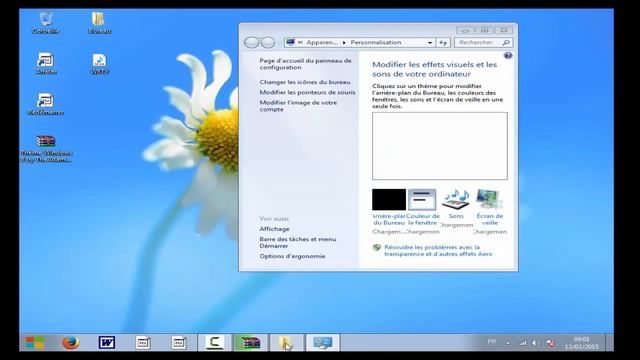Expand the address bar history dropdown arrow
This screenshot has width=640, height=360.
click(x=430, y=42)
